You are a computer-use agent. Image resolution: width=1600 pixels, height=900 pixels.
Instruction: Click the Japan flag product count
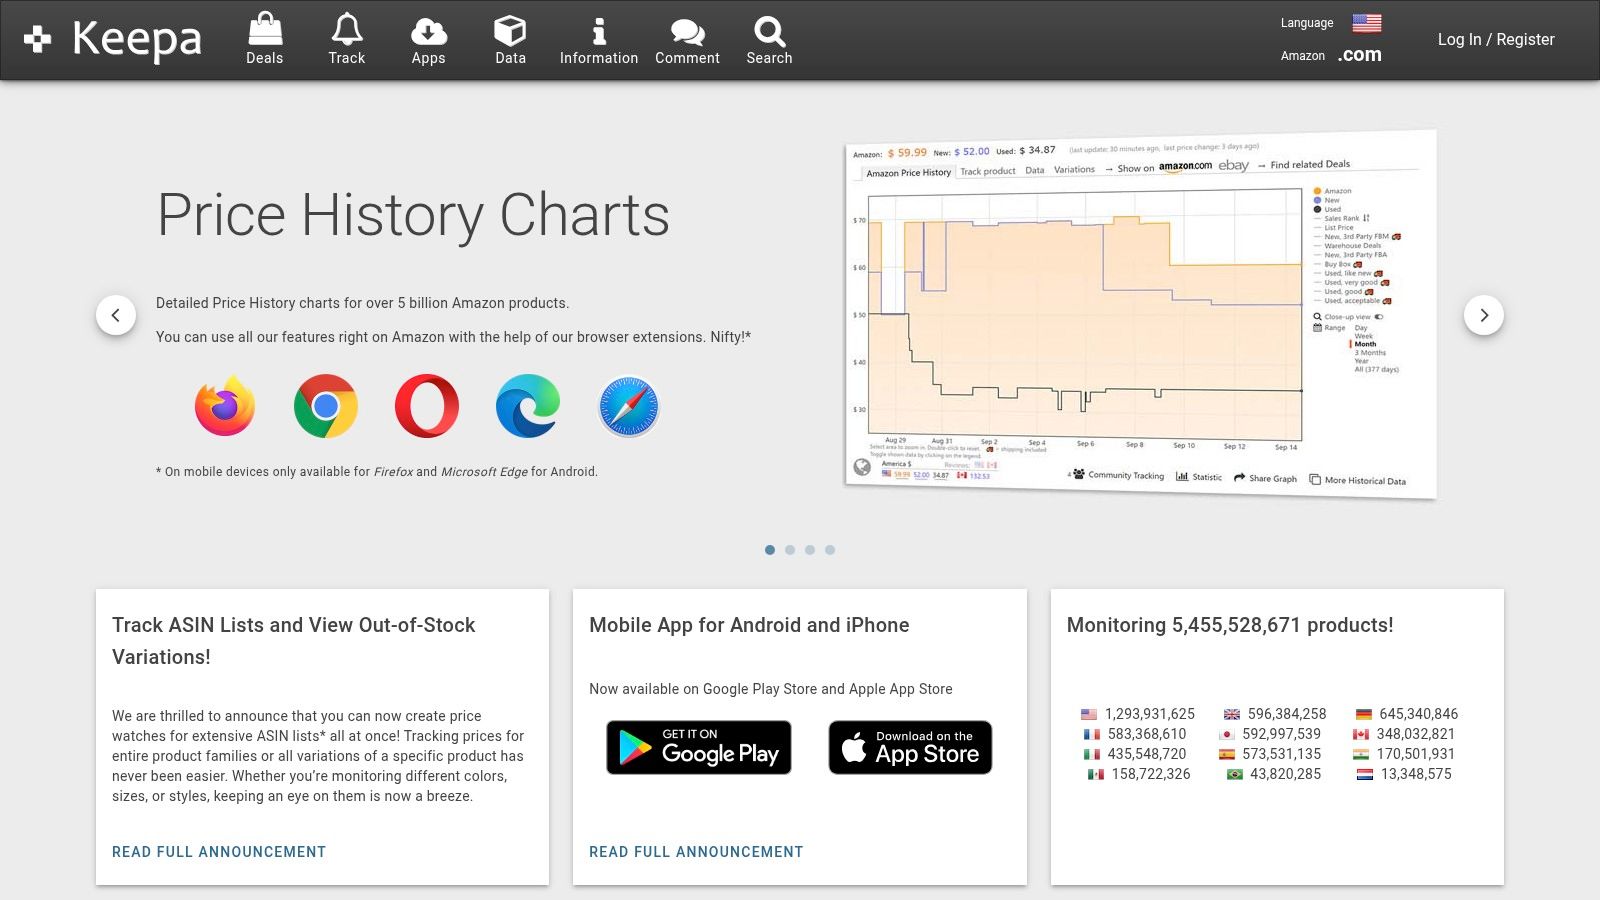1270,734
